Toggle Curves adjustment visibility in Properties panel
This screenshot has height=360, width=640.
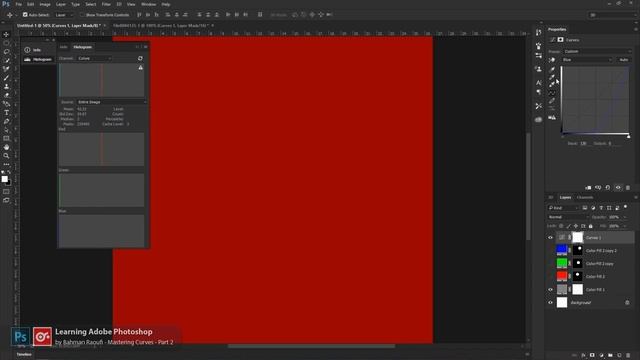(618, 188)
